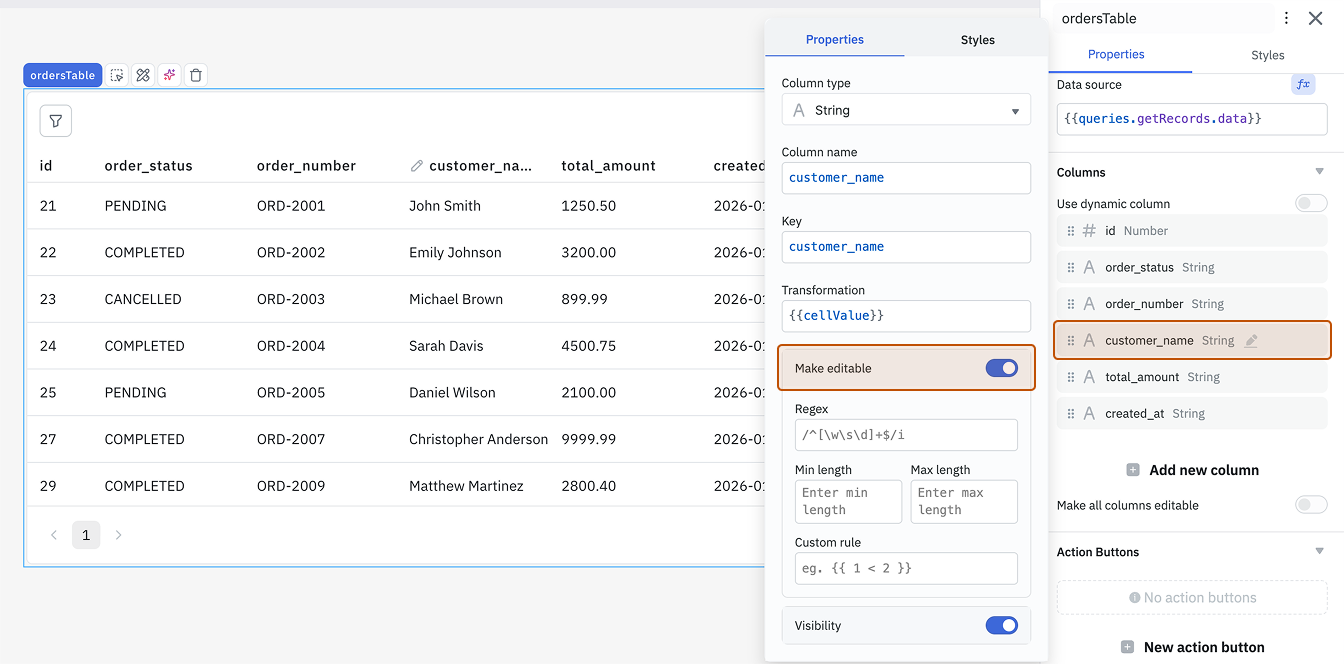This screenshot has width=1344, height=664.
Task: Select the trash icon to delete ordersTable
Action: click(195, 74)
